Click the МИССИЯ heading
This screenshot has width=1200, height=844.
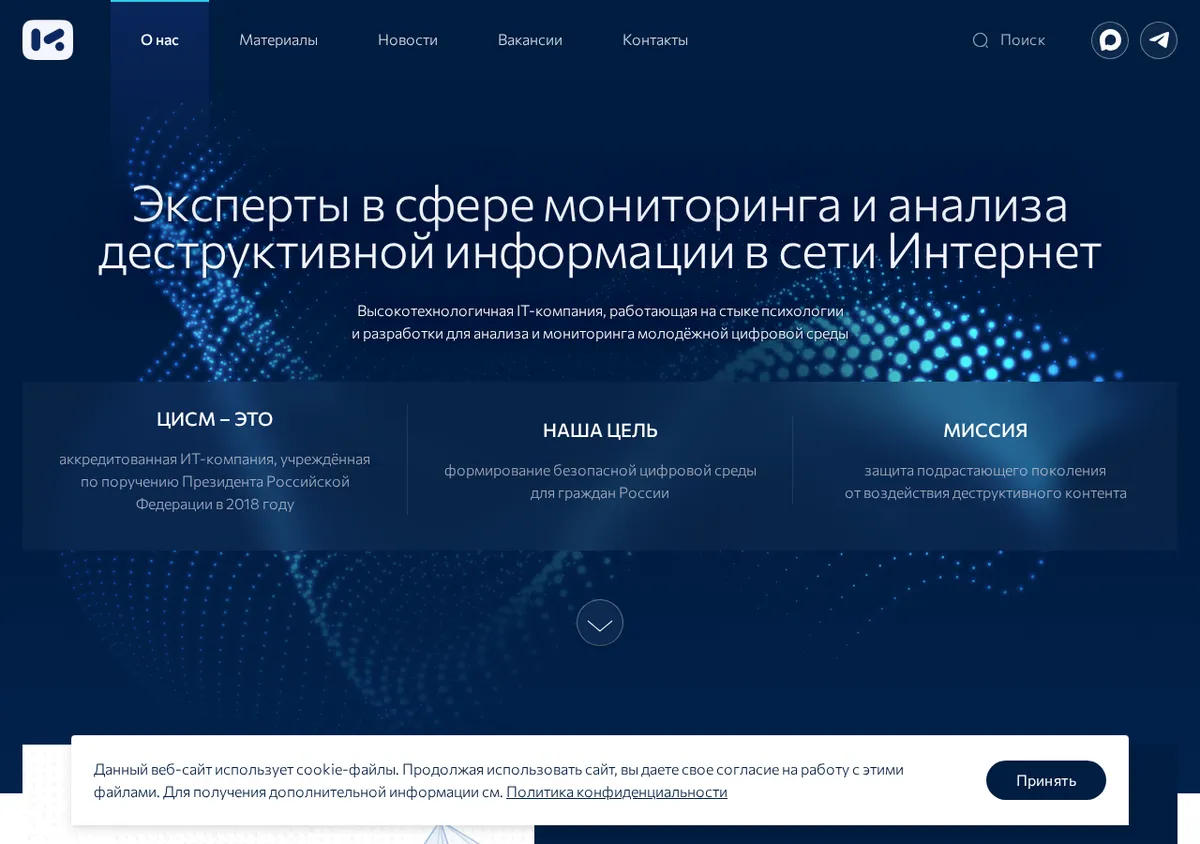(x=985, y=431)
